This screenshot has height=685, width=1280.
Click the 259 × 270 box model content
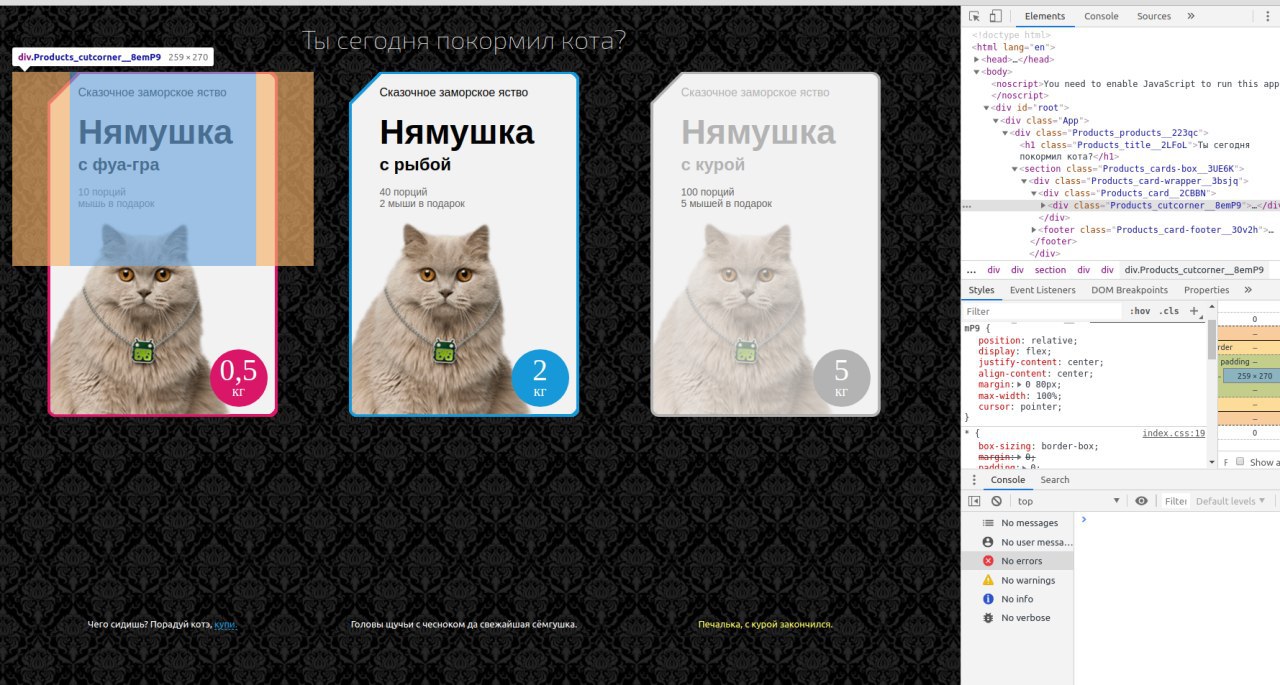pyautogui.click(x=1254, y=376)
